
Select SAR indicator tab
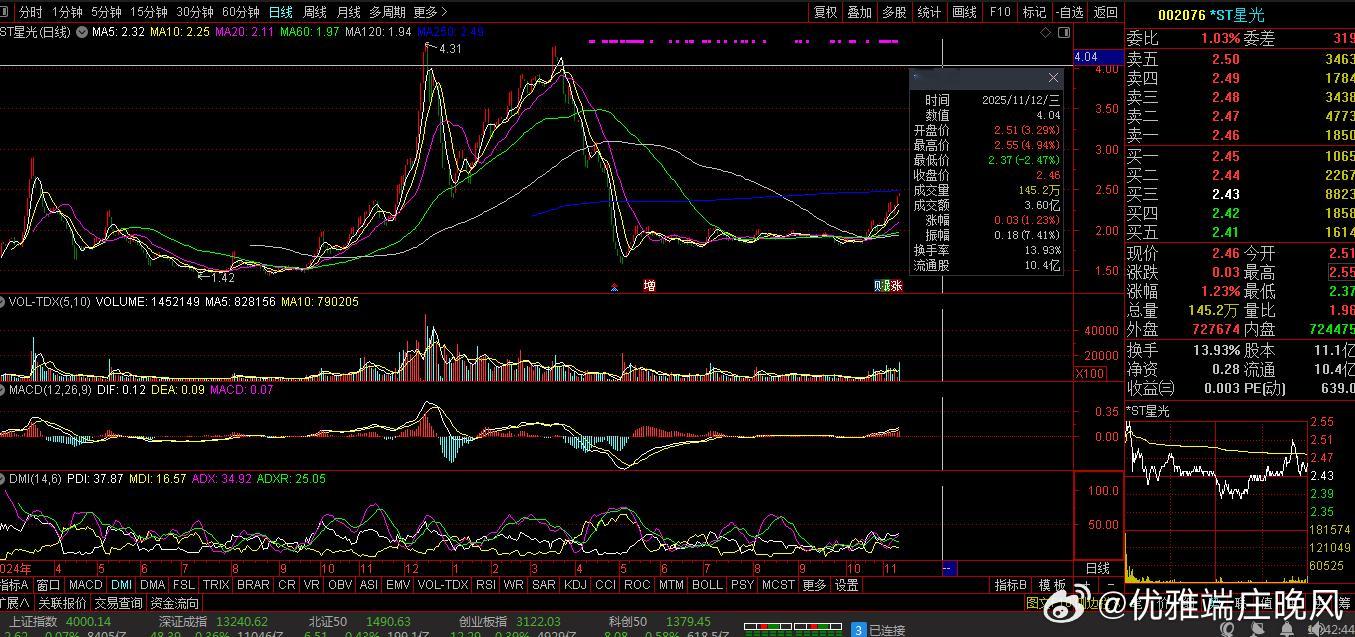(544, 585)
